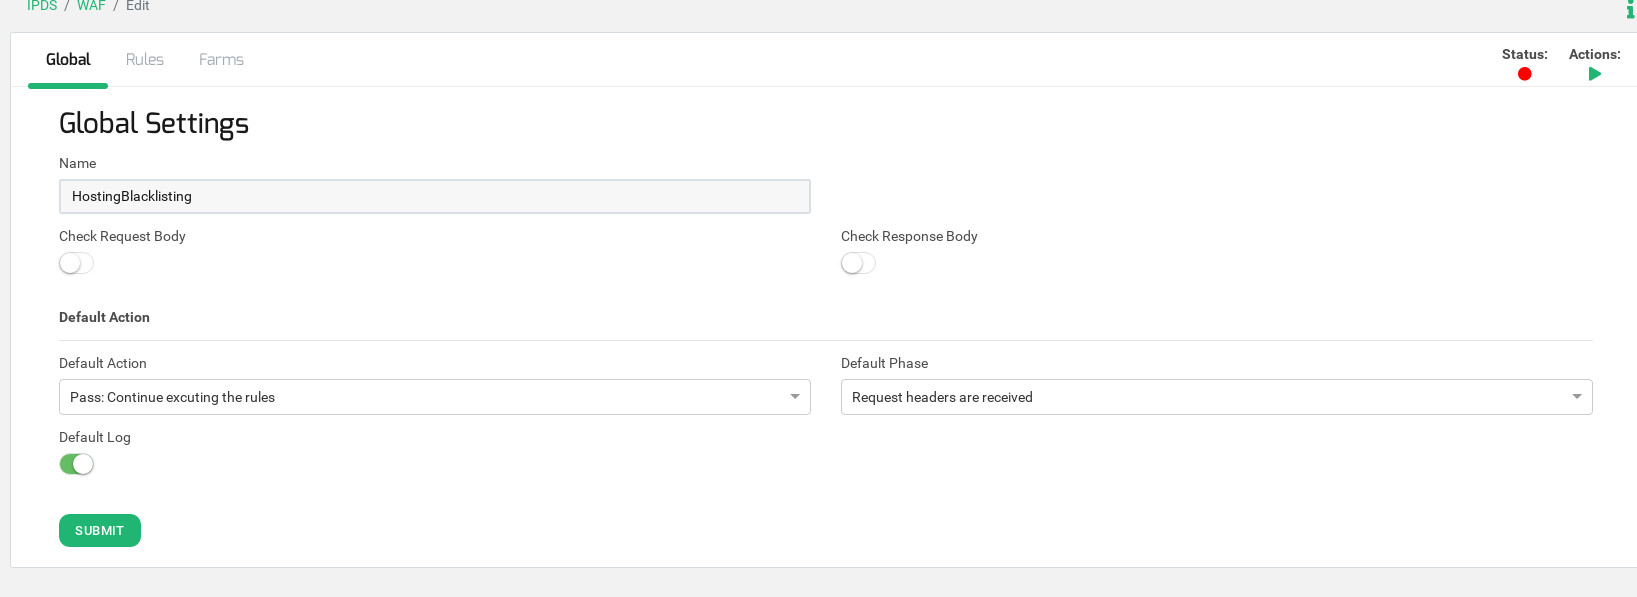
Task: Go to IPDS in the breadcrumb
Action: (42, 6)
